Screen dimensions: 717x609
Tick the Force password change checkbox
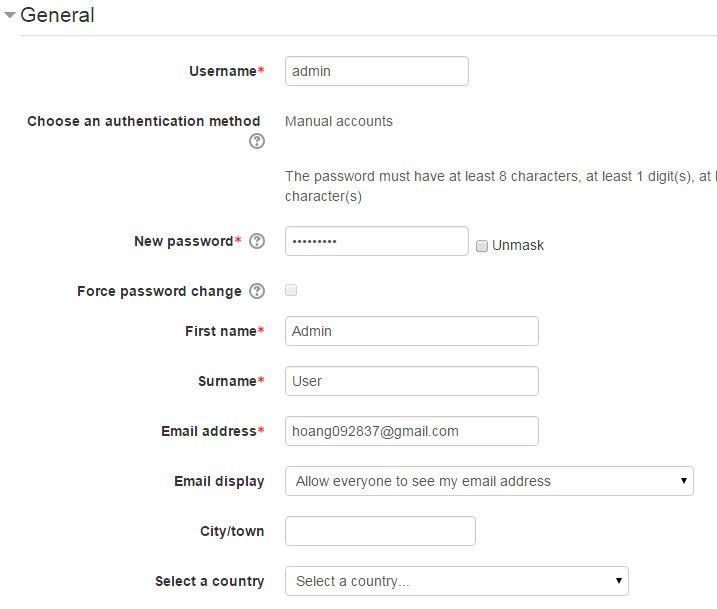tap(291, 290)
